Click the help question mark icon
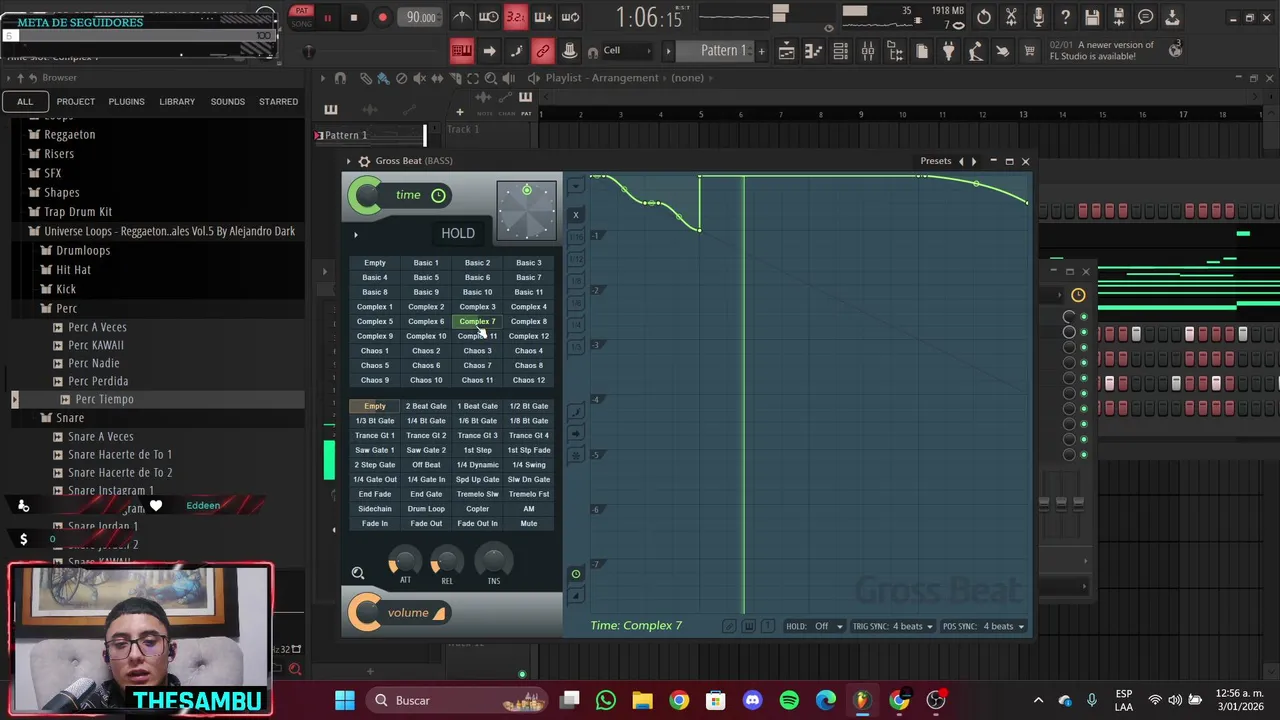This screenshot has width=1280, height=720. 1065,17
